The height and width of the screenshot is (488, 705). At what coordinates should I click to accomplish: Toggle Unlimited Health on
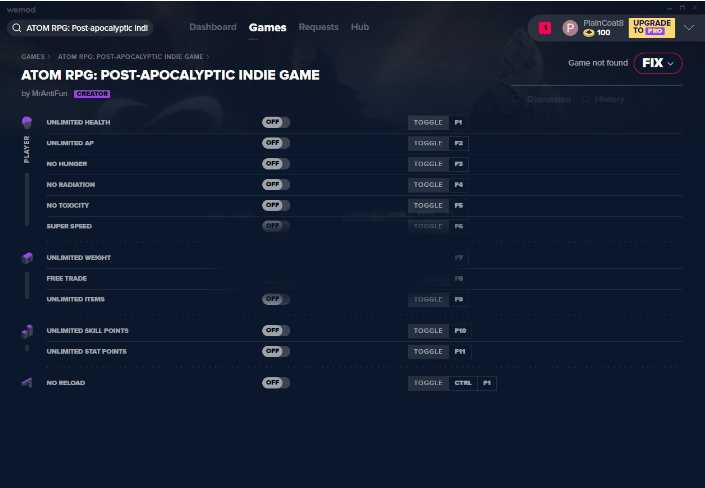(276, 122)
